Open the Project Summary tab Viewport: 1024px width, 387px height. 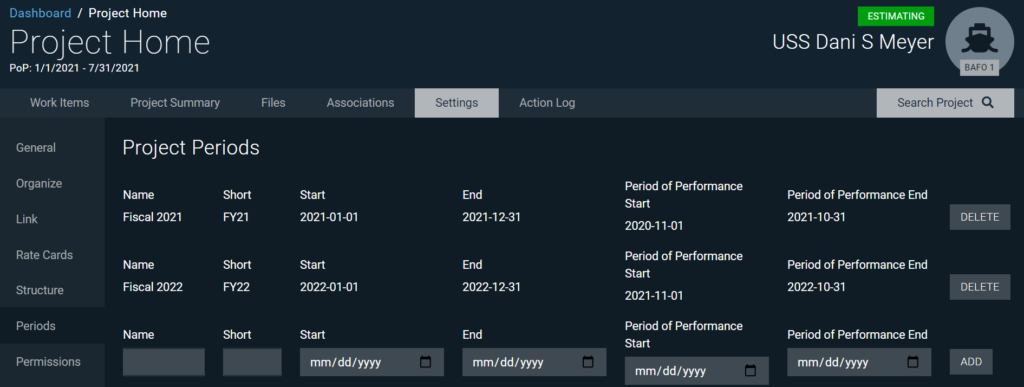click(175, 102)
